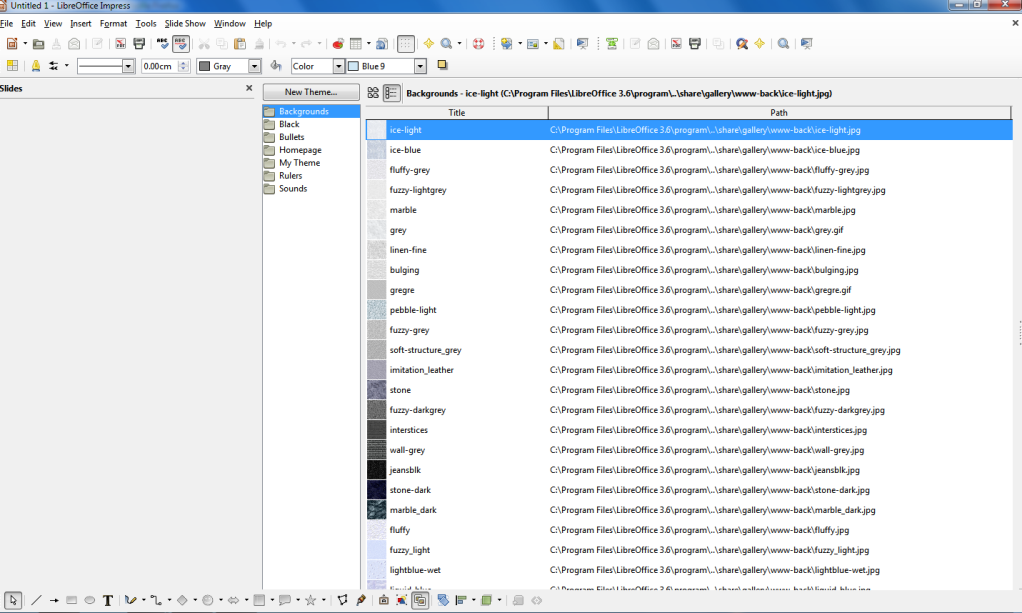Open the Insert menu
Image resolution: width=1022 pixels, height=613 pixels.
click(81, 23)
